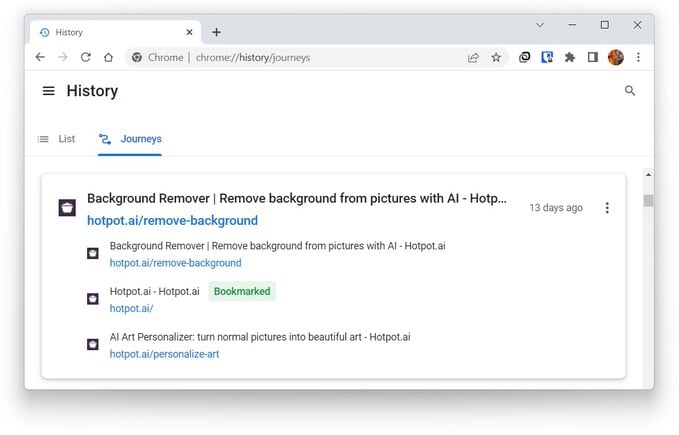Open the Extensions puzzle menu

point(570,57)
